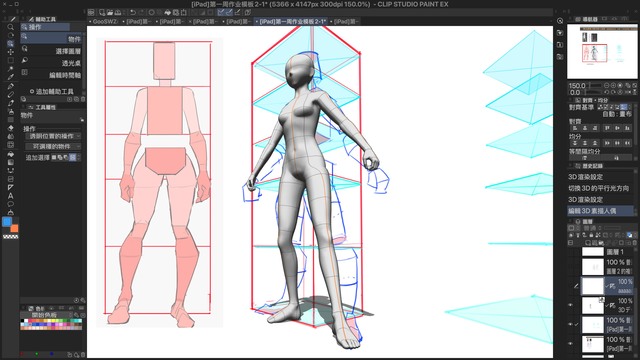Click the orange sub color swatch

coord(14,228)
